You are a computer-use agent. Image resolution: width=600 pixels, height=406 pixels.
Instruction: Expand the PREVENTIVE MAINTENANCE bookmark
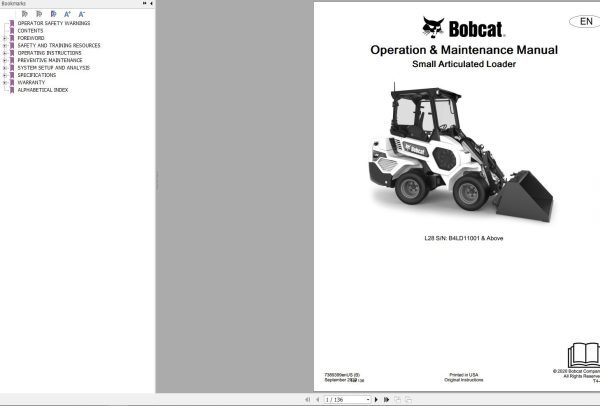click(5, 60)
